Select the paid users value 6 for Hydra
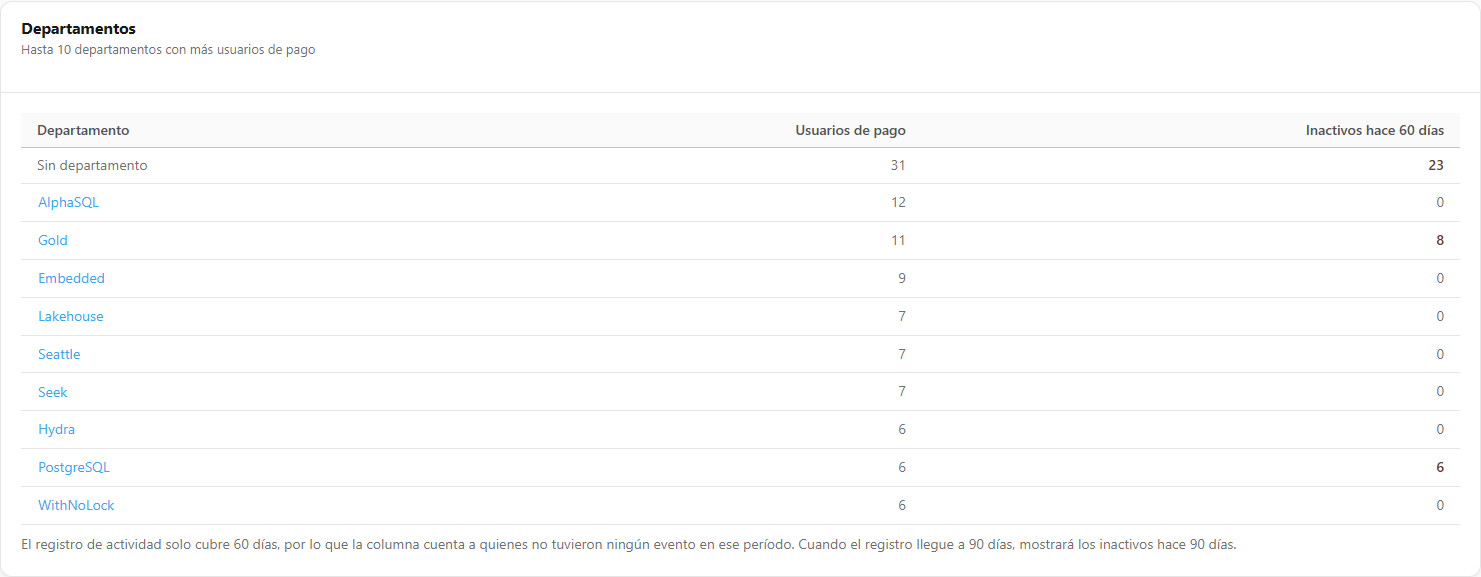Screen dimensions: 1481x577 click(902, 429)
